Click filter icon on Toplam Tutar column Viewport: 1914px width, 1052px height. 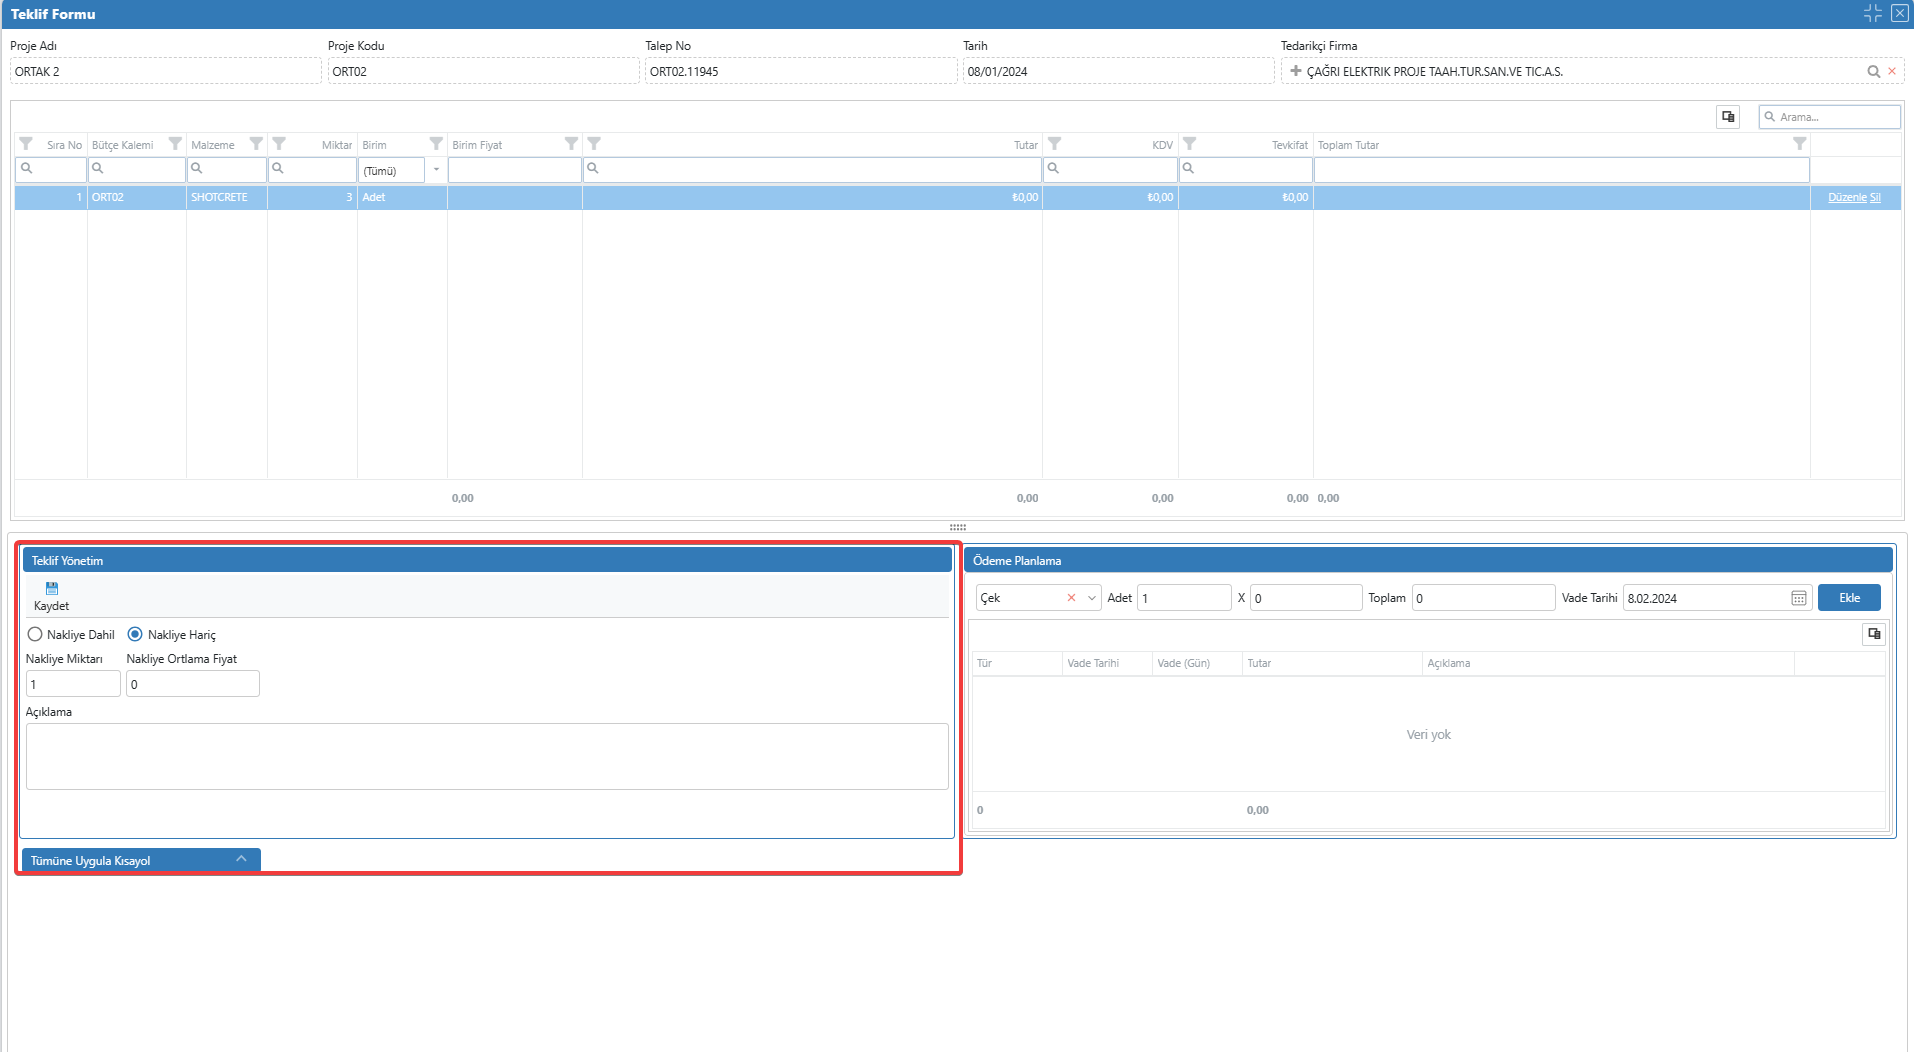pyautogui.click(x=1799, y=144)
